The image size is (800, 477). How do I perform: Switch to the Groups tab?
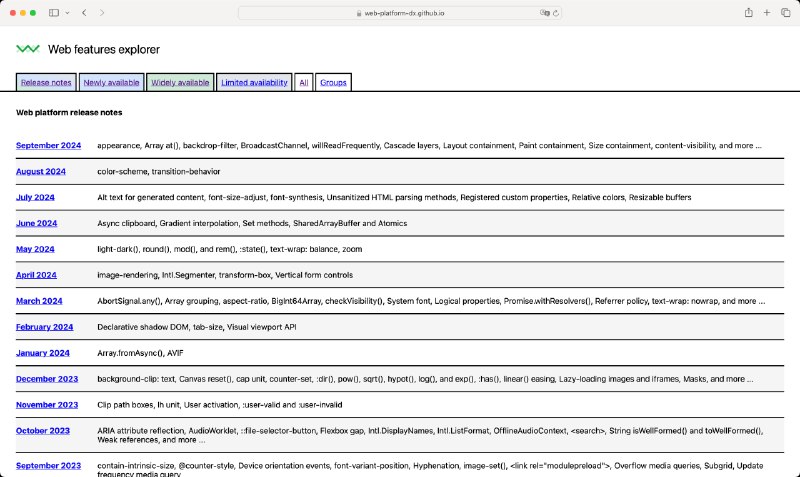click(333, 83)
